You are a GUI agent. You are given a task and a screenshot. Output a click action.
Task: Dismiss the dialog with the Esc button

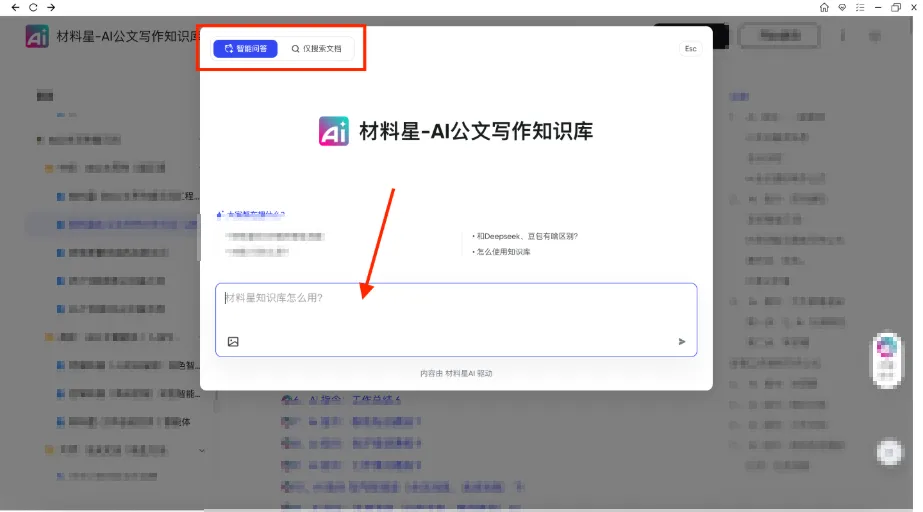coord(690,49)
